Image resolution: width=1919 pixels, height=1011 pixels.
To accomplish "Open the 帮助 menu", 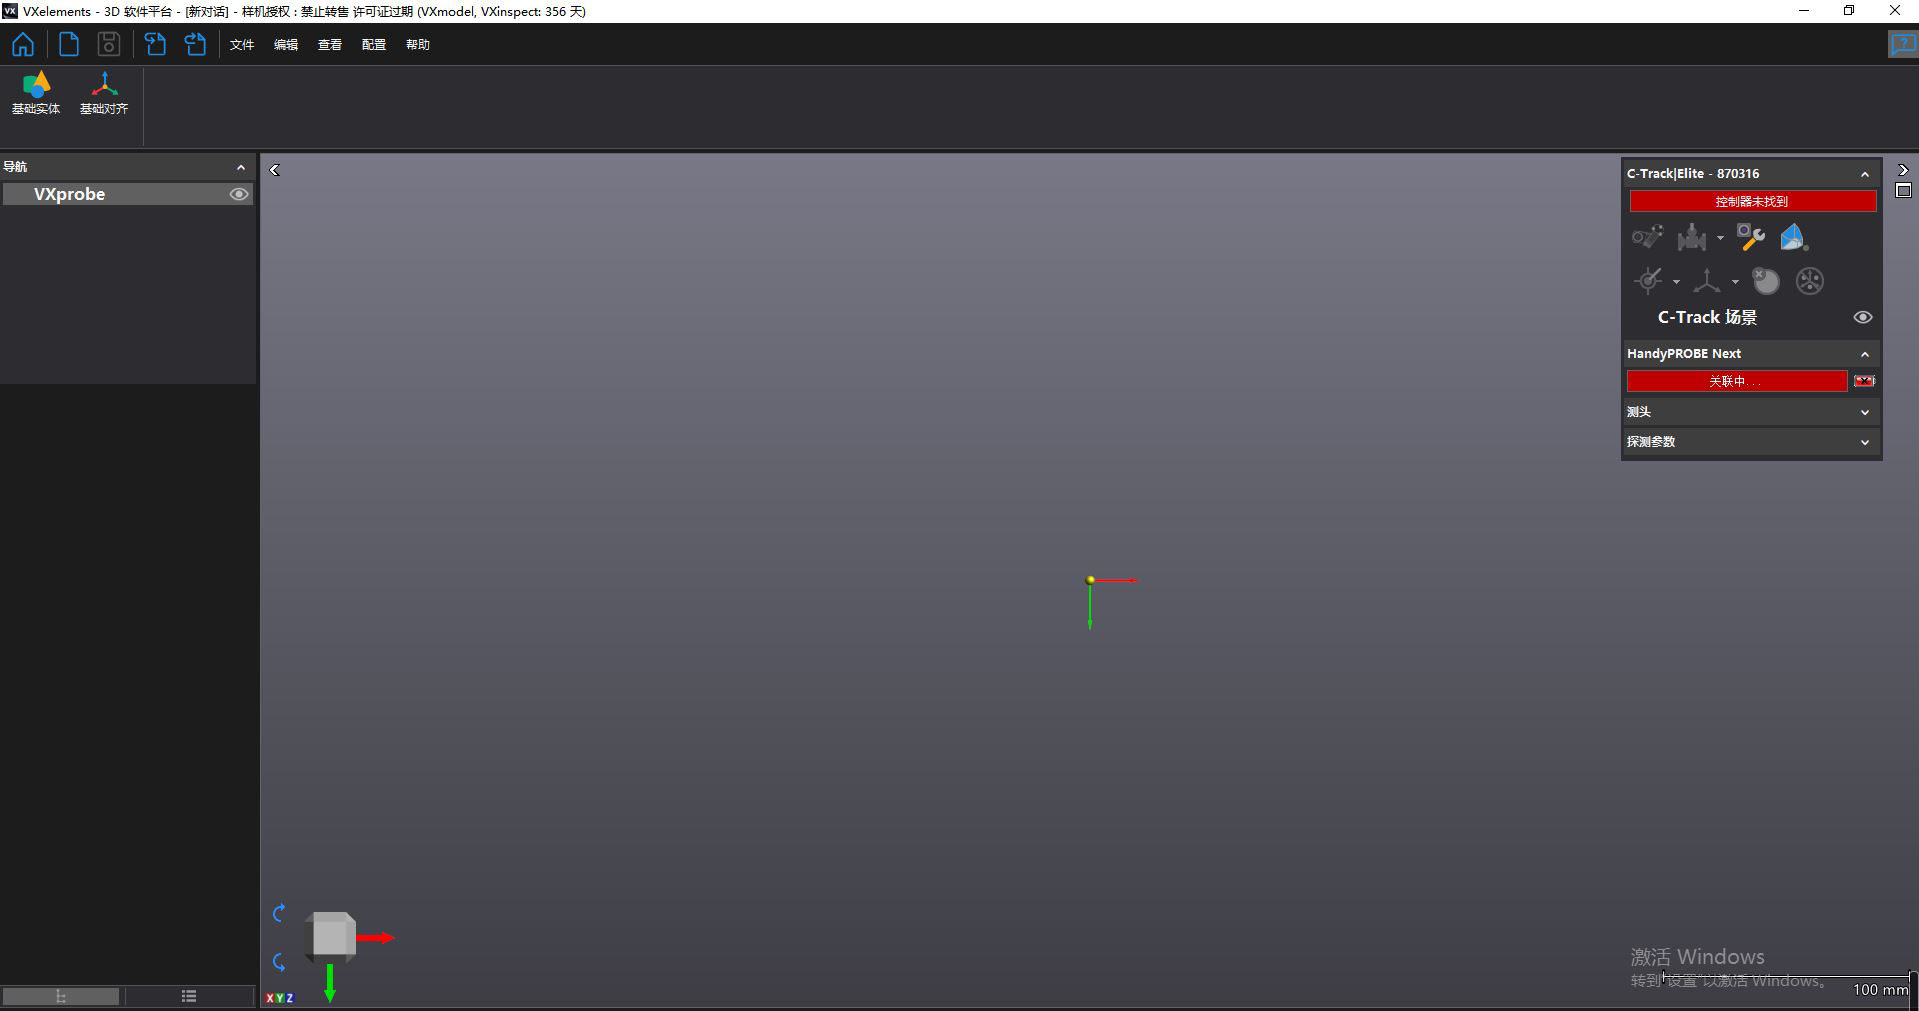I will click(x=418, y=45).
